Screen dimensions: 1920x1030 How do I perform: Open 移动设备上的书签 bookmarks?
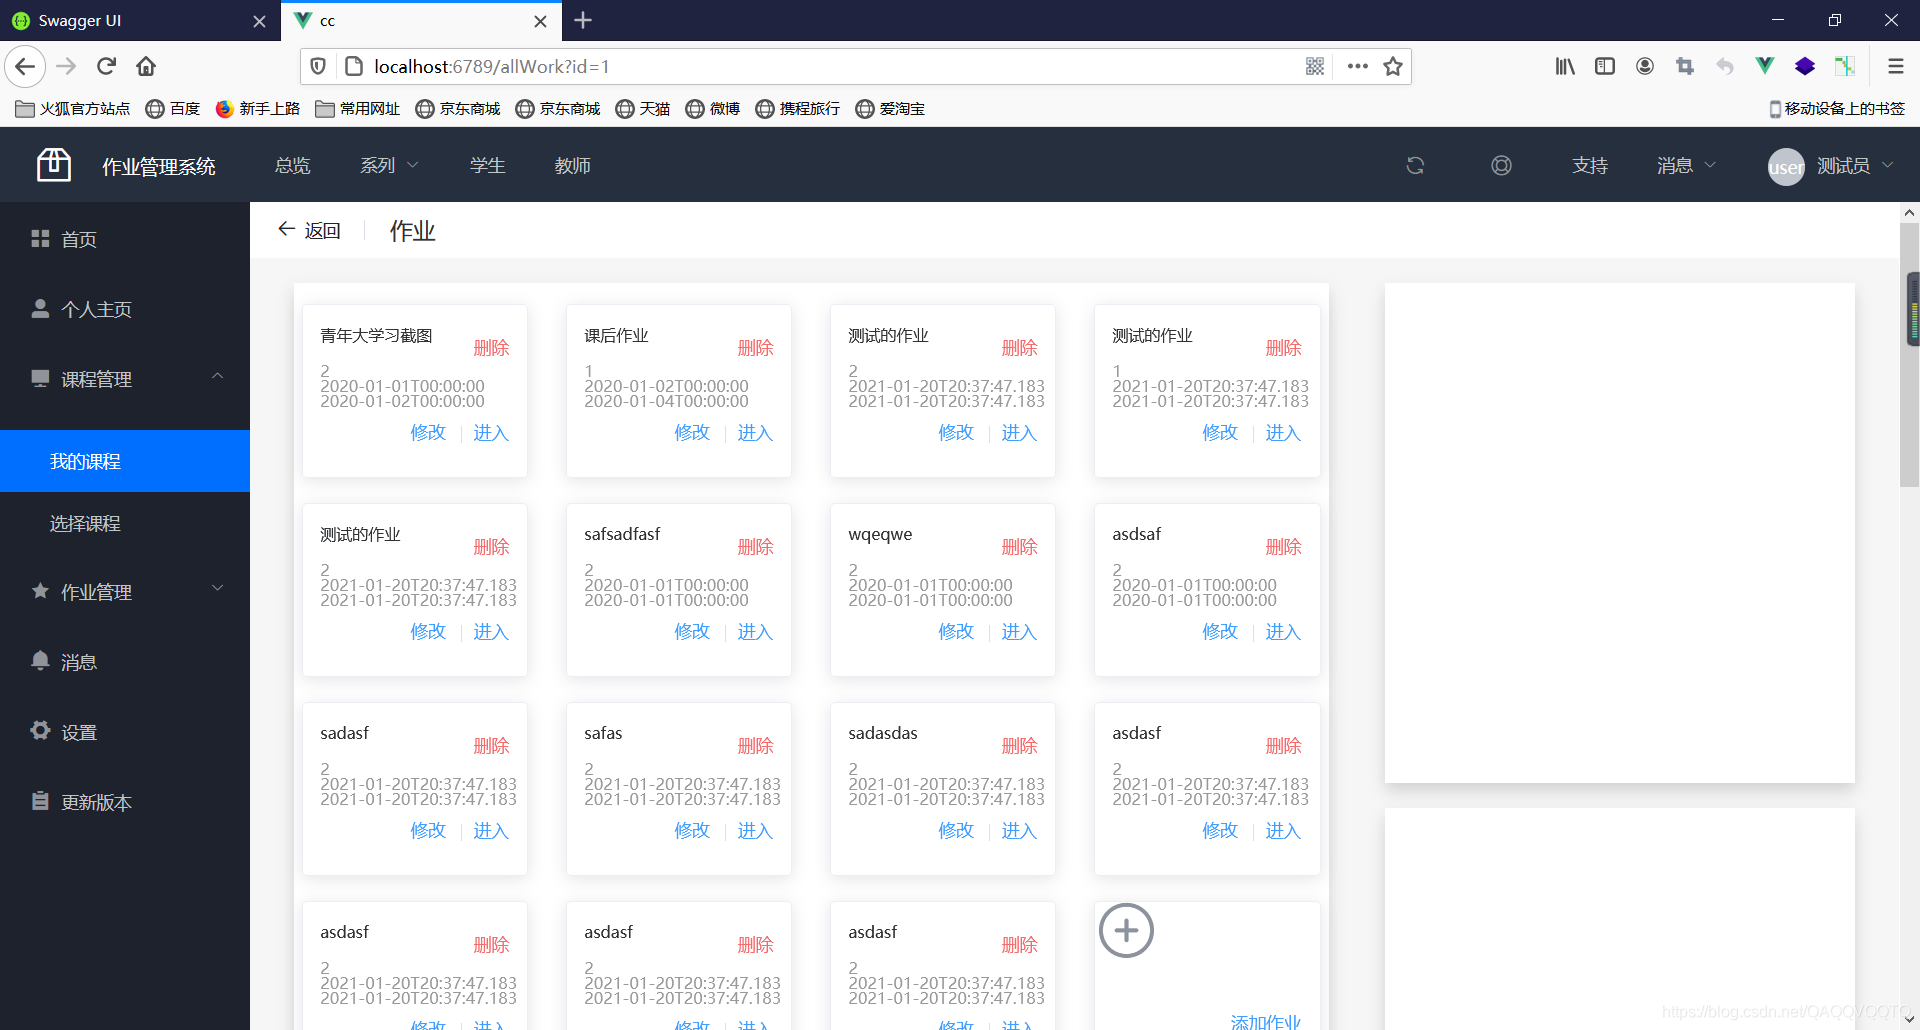(x=1837, y=109)
